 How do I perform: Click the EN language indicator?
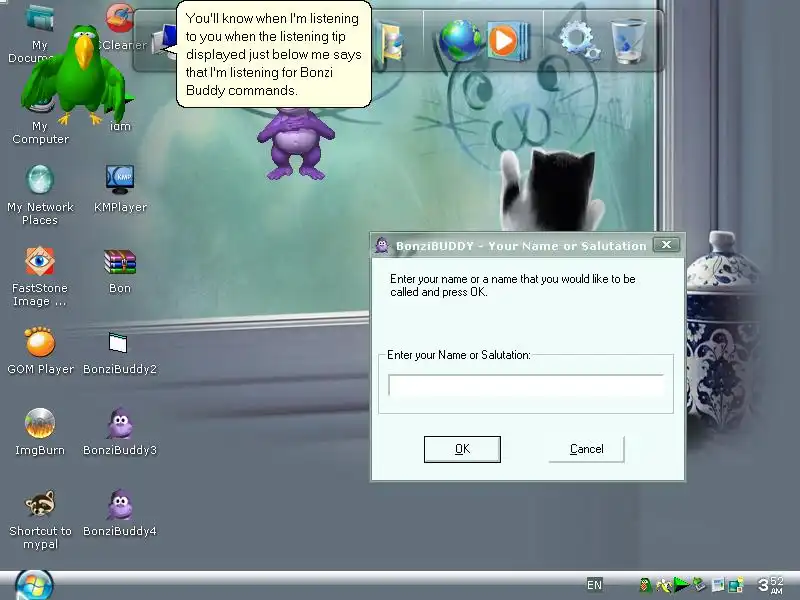pyautogui.click(x=594, y=585)
